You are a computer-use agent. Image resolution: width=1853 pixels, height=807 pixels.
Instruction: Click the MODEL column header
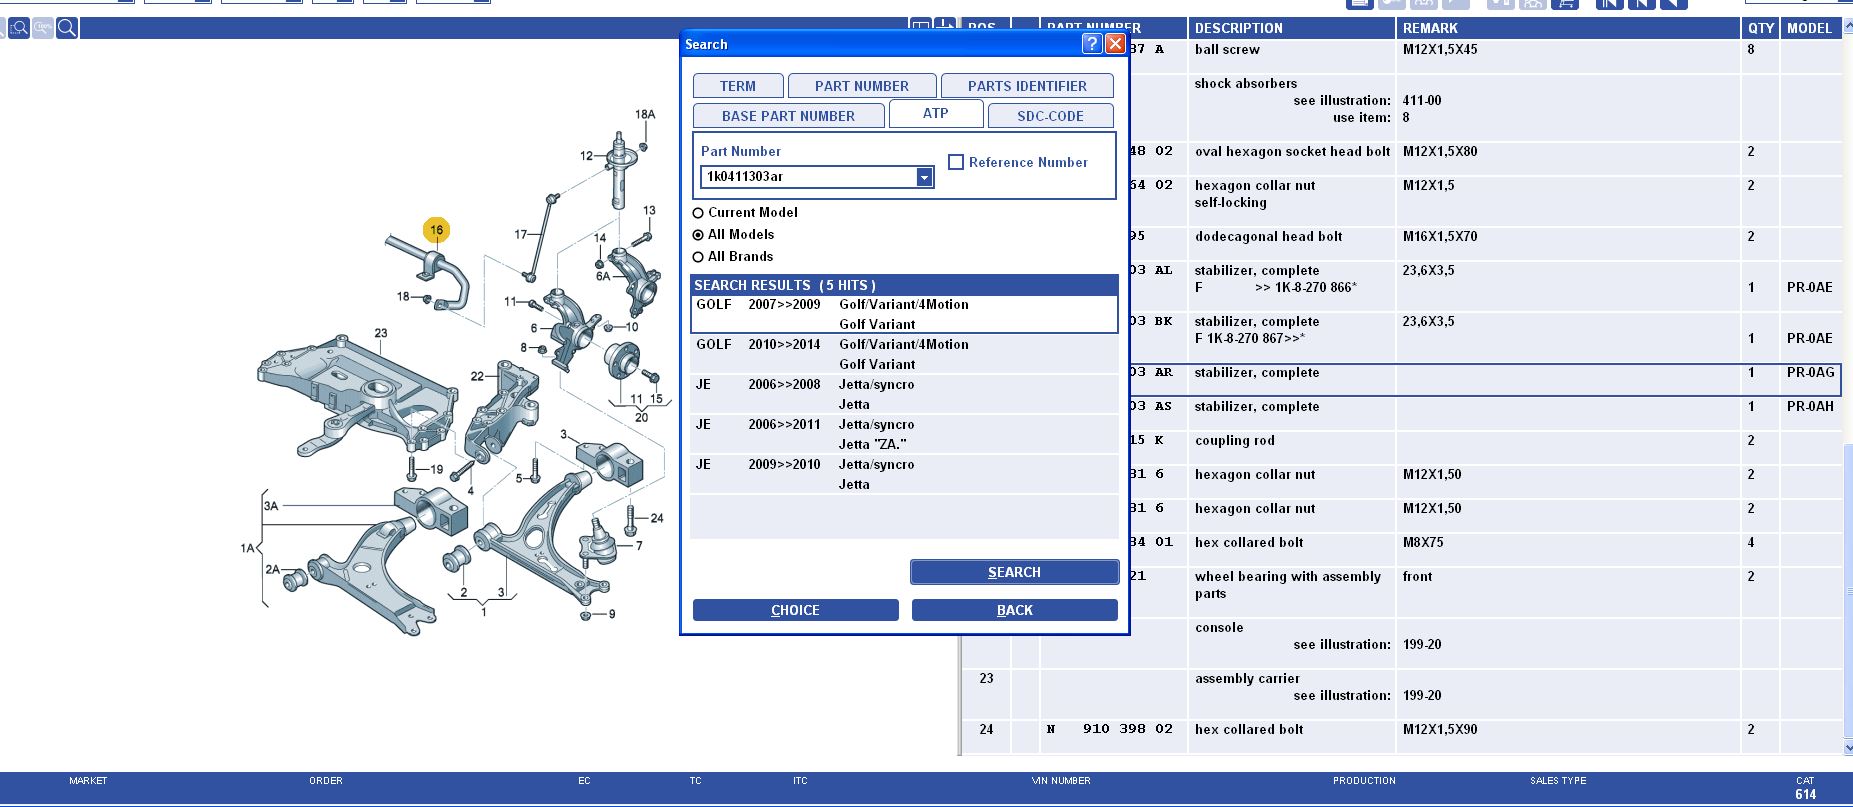1810,28
